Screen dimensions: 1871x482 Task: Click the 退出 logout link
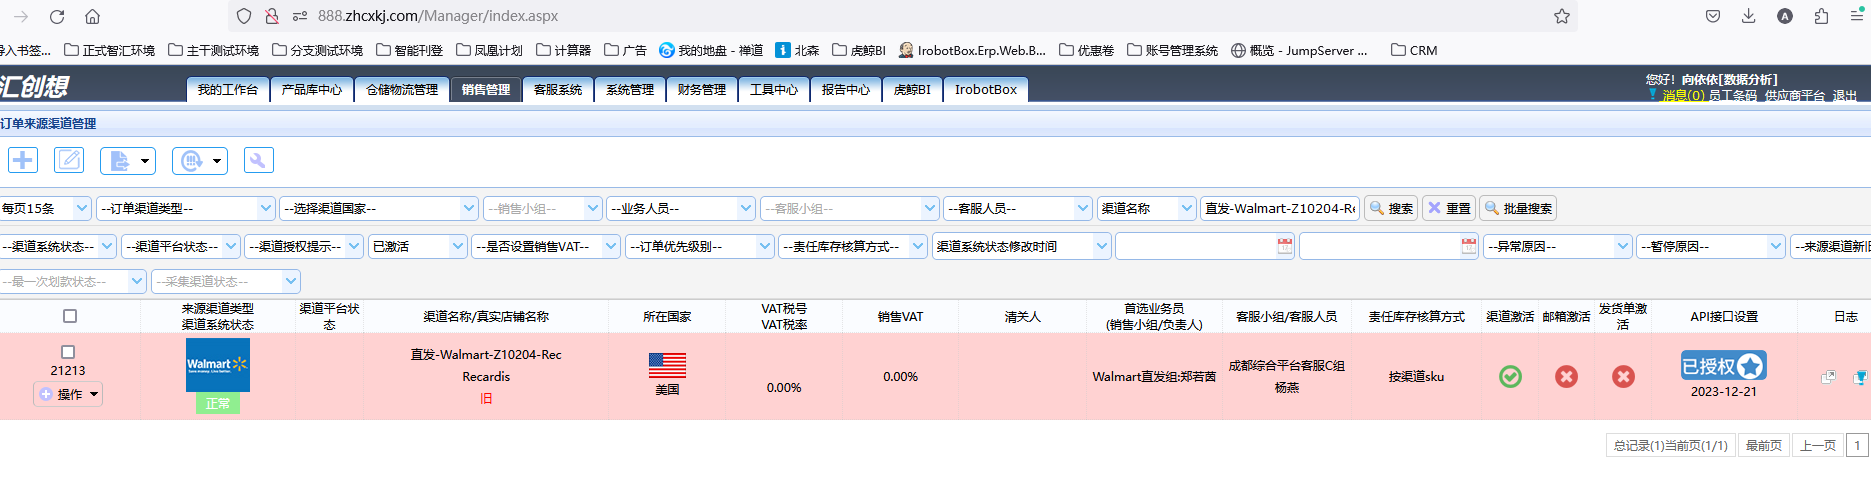click(x=1844, y=95)
